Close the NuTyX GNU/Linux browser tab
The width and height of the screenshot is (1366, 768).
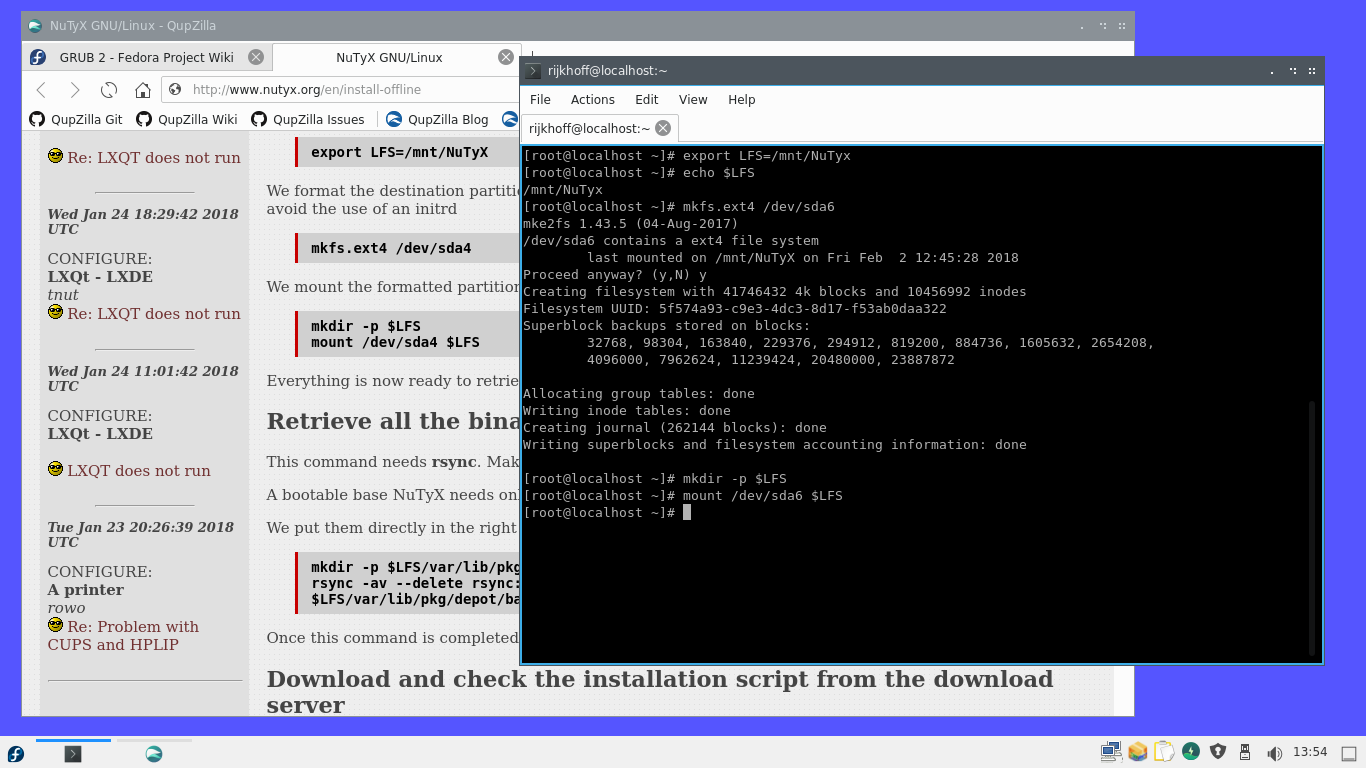[x=506, y=57]
